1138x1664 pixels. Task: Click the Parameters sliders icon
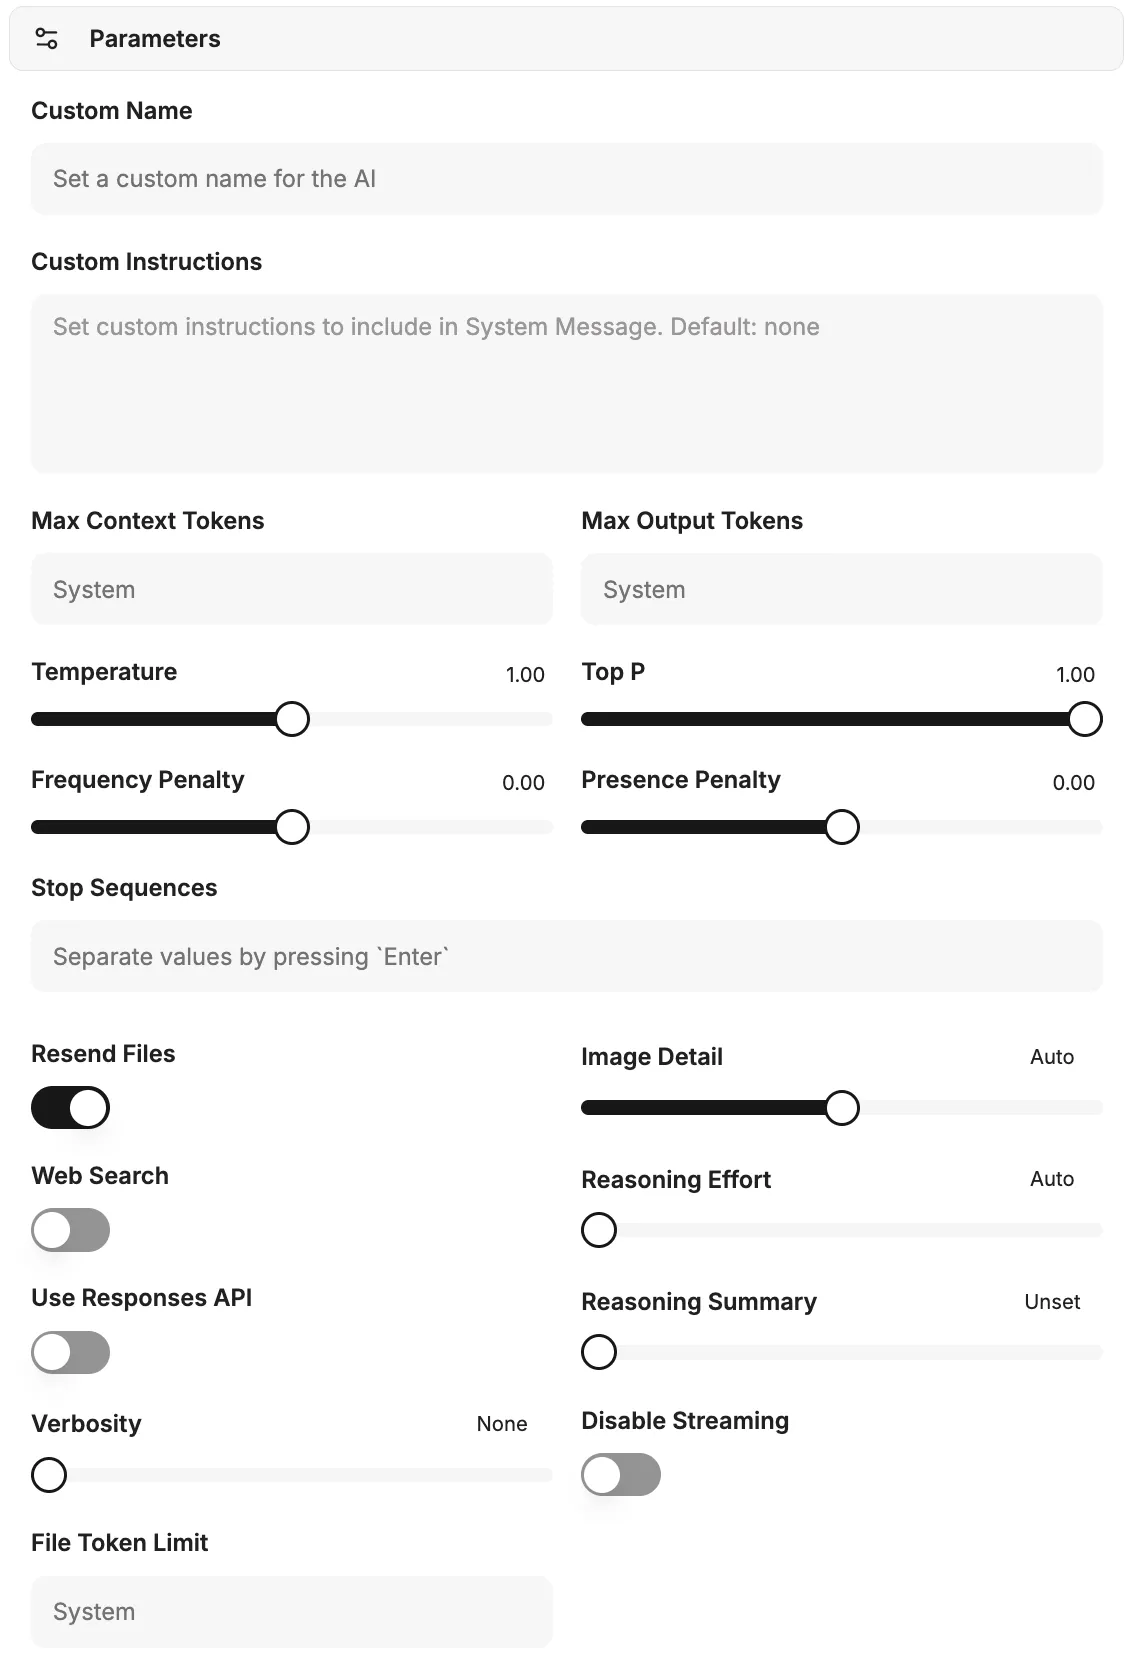[47, 38]
